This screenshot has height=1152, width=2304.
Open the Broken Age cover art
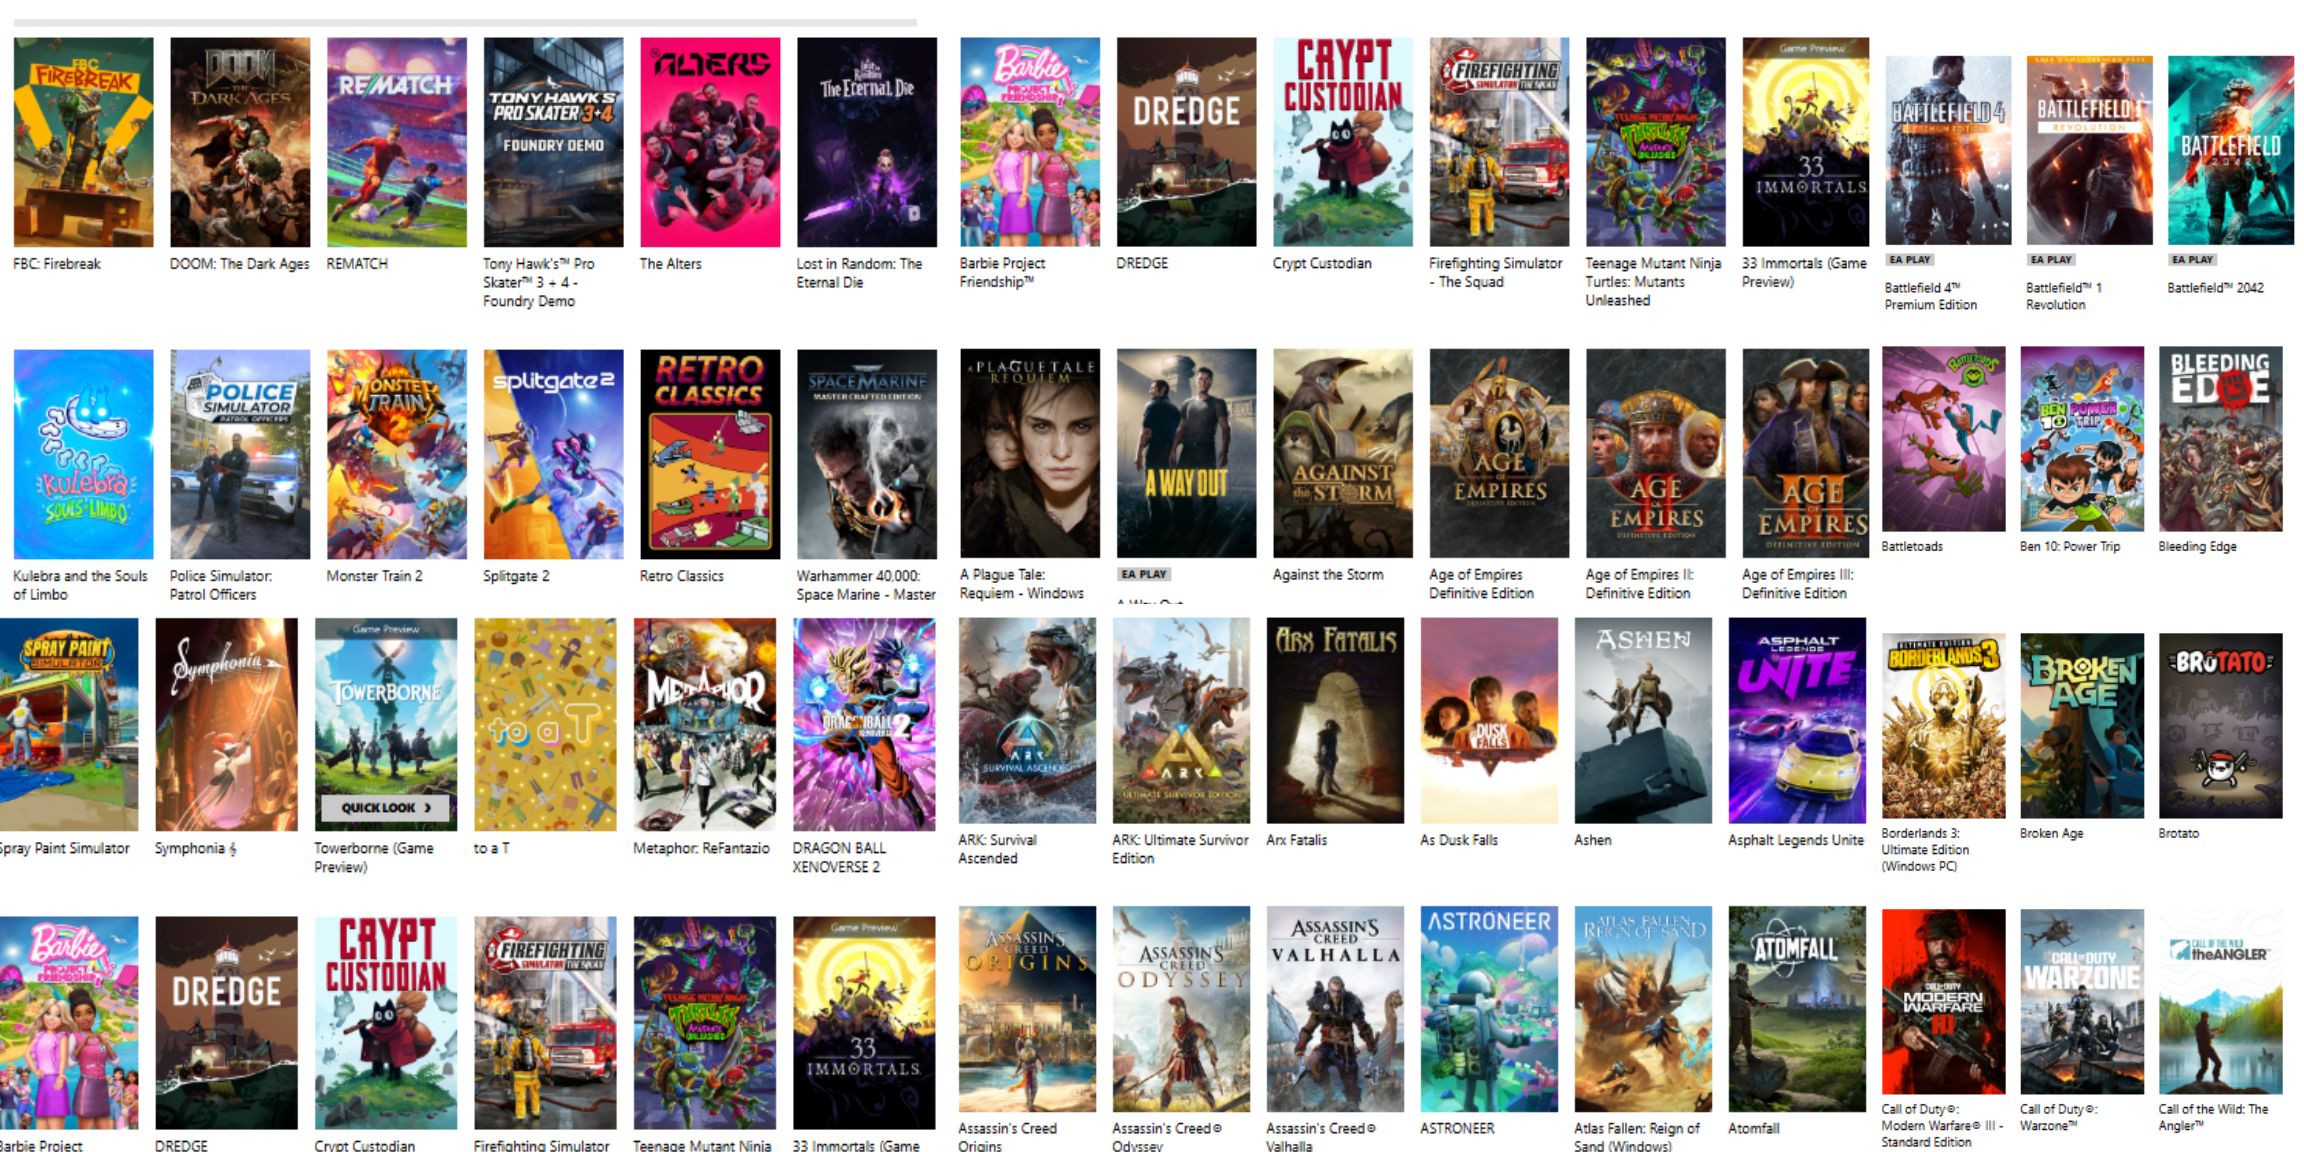[x=2082, y=726]
